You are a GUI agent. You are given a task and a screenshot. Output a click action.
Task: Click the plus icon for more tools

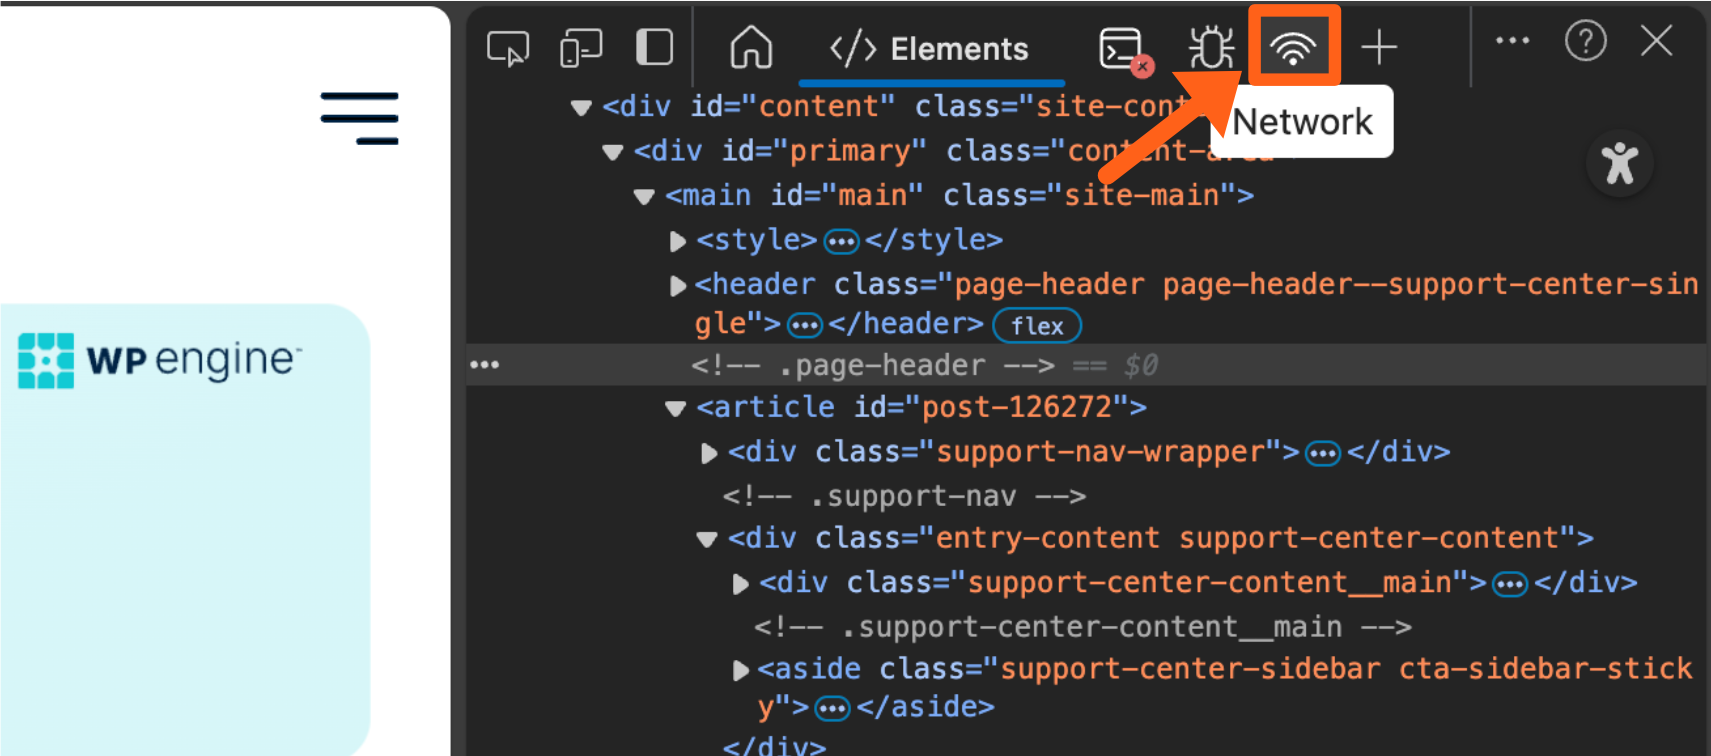click(1379, 47)
